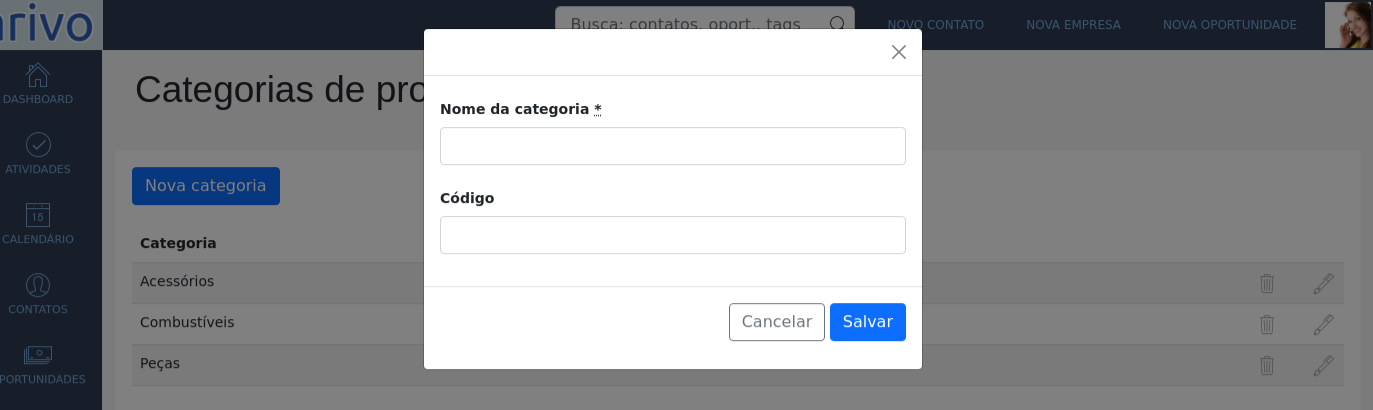Go to Atividades checkmark icon
Screen dimensions: 1373x410
click(x=38, y=145)
